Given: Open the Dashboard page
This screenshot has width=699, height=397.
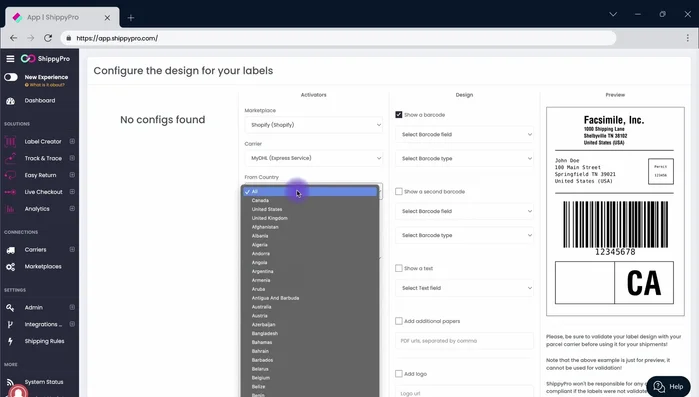Looking at the screenshot, I should [x=40, y=101].
